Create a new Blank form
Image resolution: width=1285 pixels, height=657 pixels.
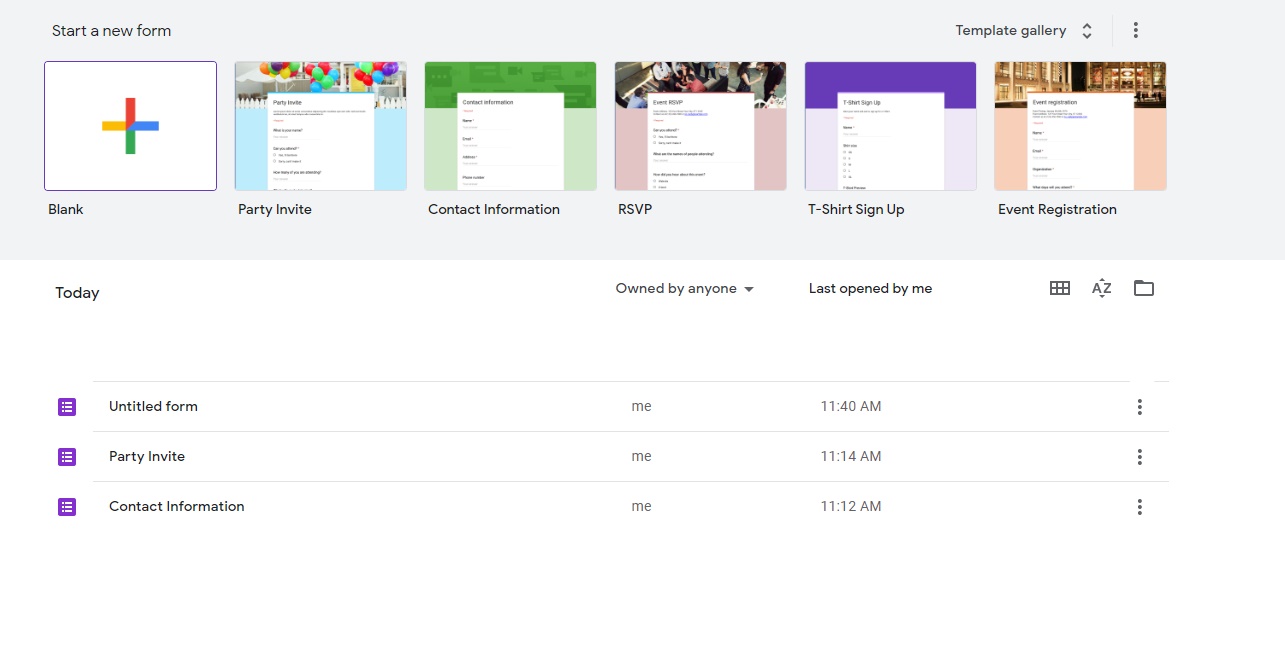click(130, 126)
